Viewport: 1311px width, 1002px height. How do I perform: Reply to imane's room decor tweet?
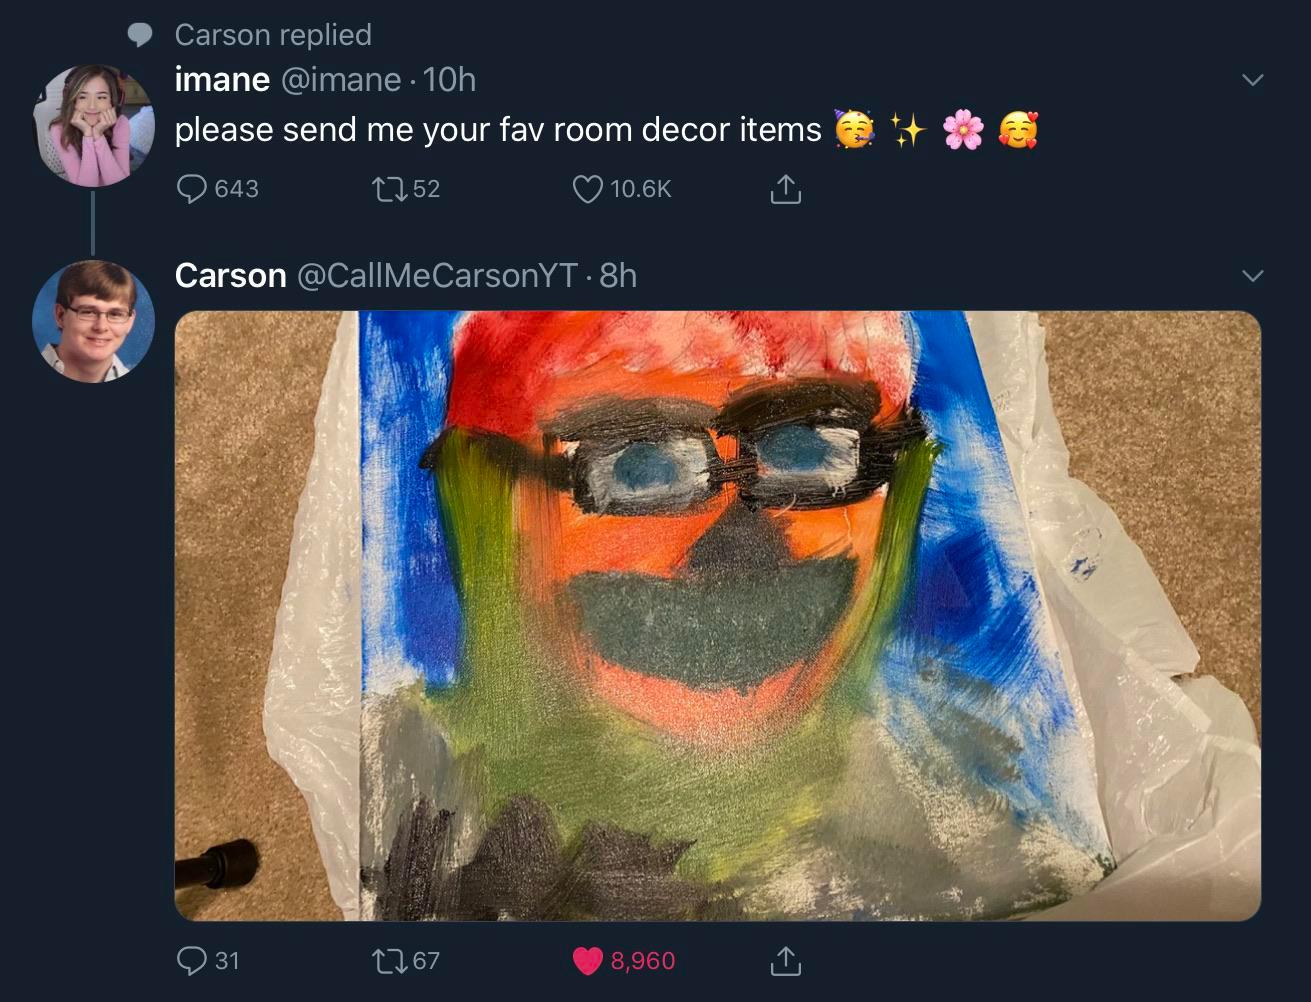point(191,189)
